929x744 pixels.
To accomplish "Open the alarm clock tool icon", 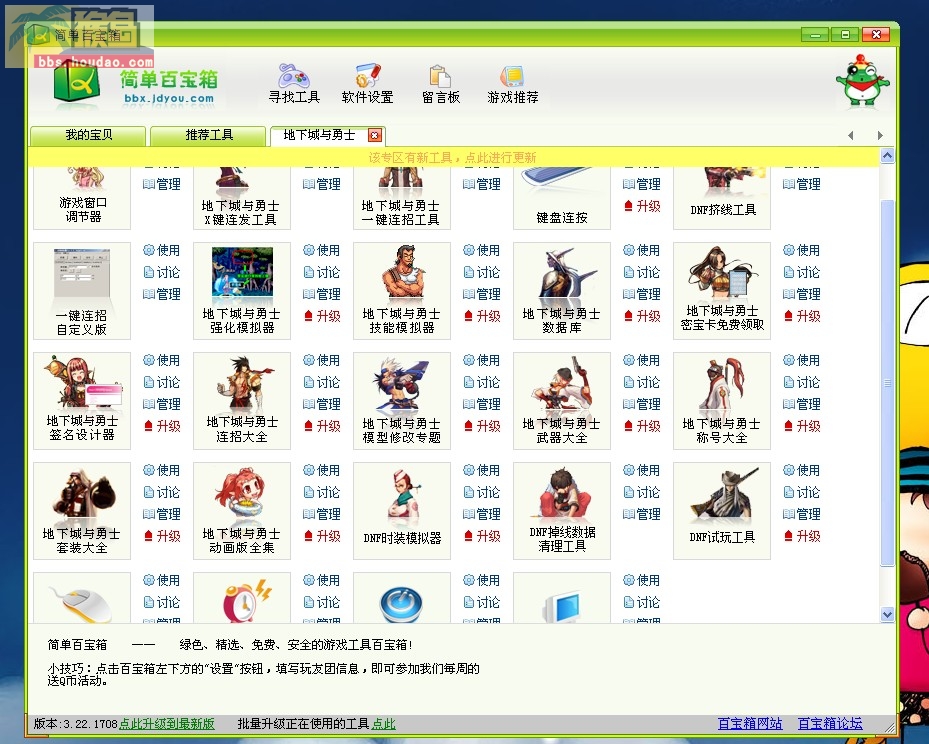I will [x=242, y=598].
